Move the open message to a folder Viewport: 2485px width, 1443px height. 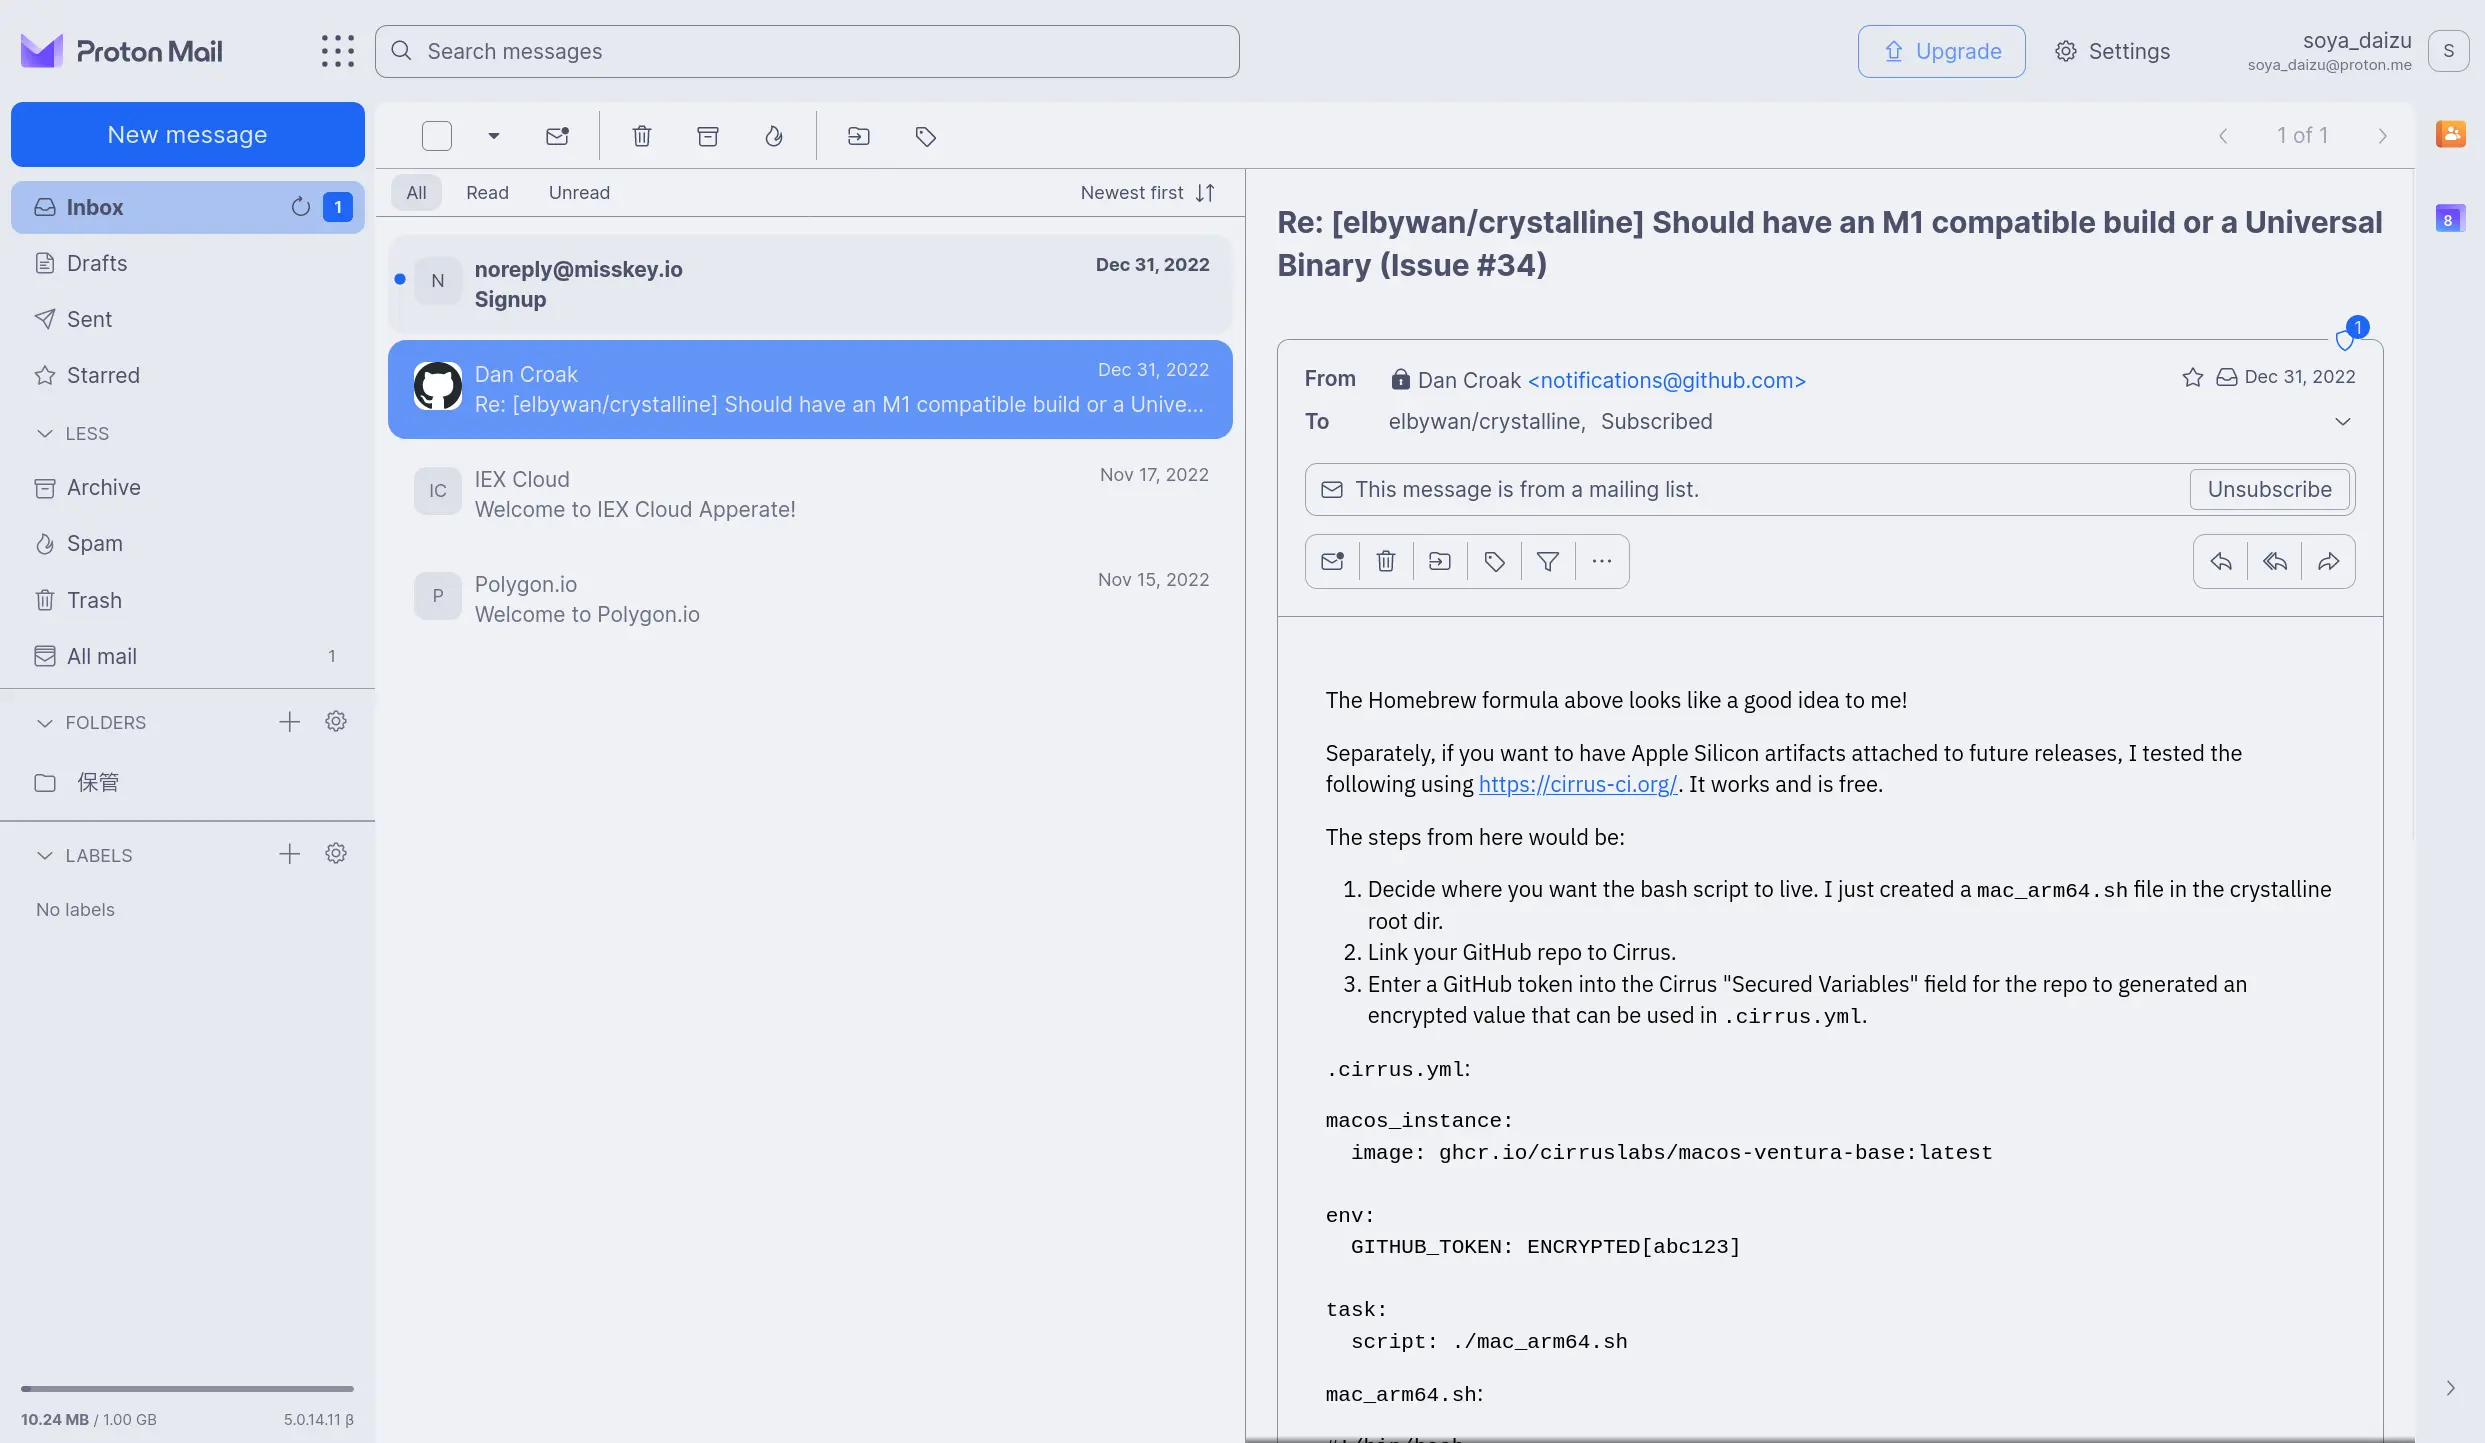pyautogui.click(x=1440, y=561)
